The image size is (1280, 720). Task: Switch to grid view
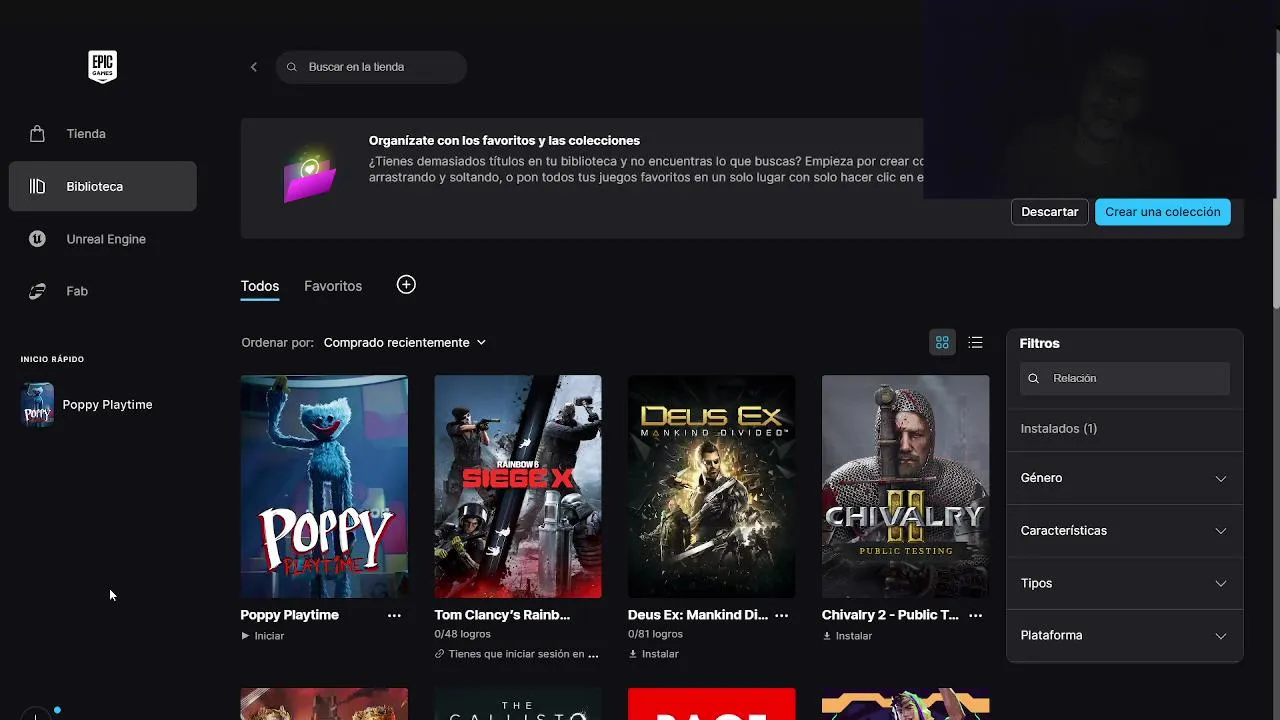[942, 343]
